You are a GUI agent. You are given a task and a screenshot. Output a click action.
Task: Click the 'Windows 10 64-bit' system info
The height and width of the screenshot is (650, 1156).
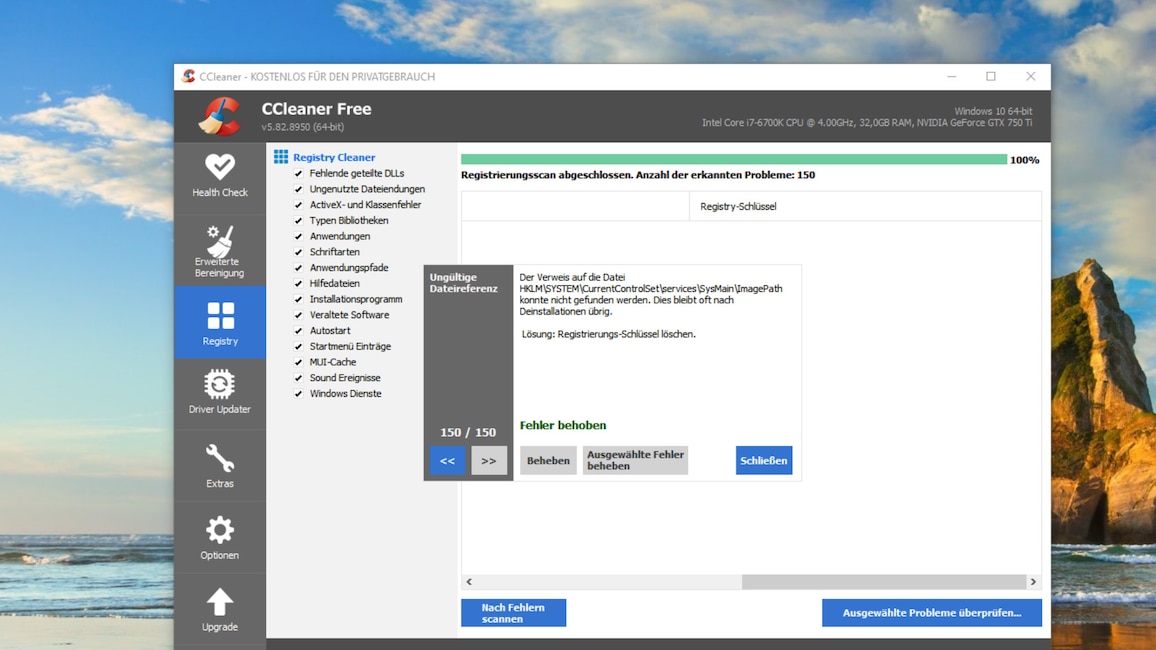[993, 111]
